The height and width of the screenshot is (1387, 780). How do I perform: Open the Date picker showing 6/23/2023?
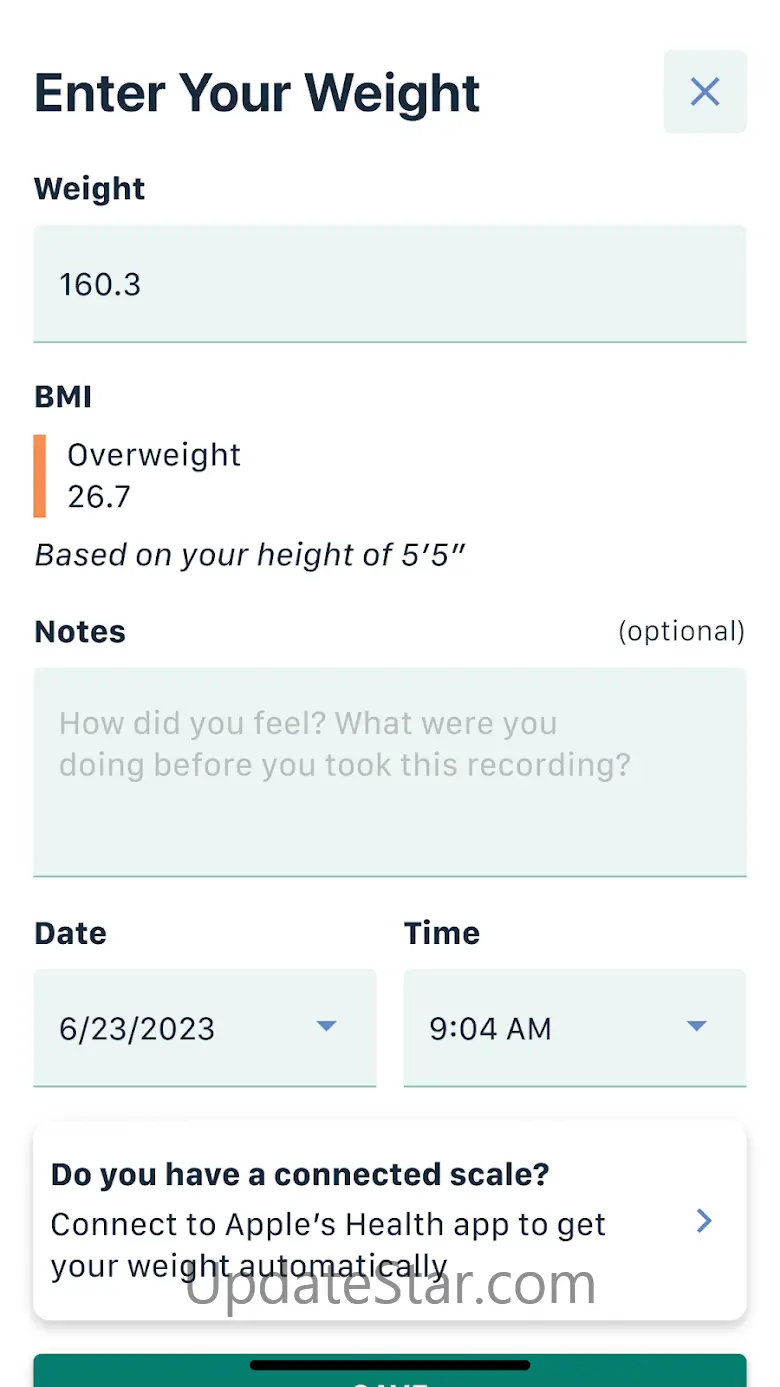pyautogui.click(x=190, y=1028)
